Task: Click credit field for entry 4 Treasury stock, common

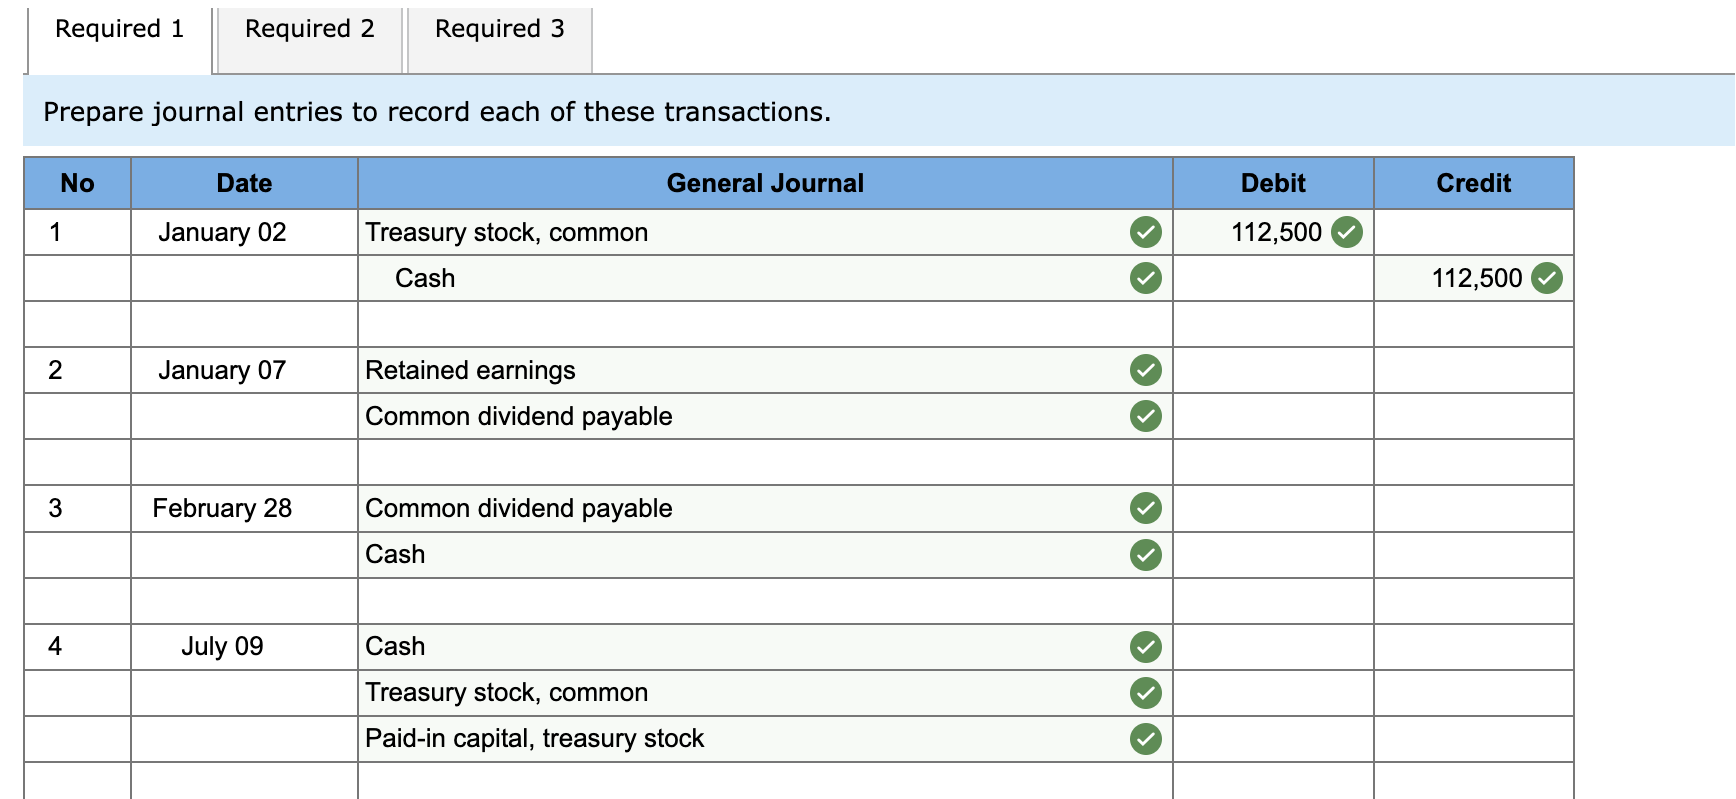Action: (1474, 692)
